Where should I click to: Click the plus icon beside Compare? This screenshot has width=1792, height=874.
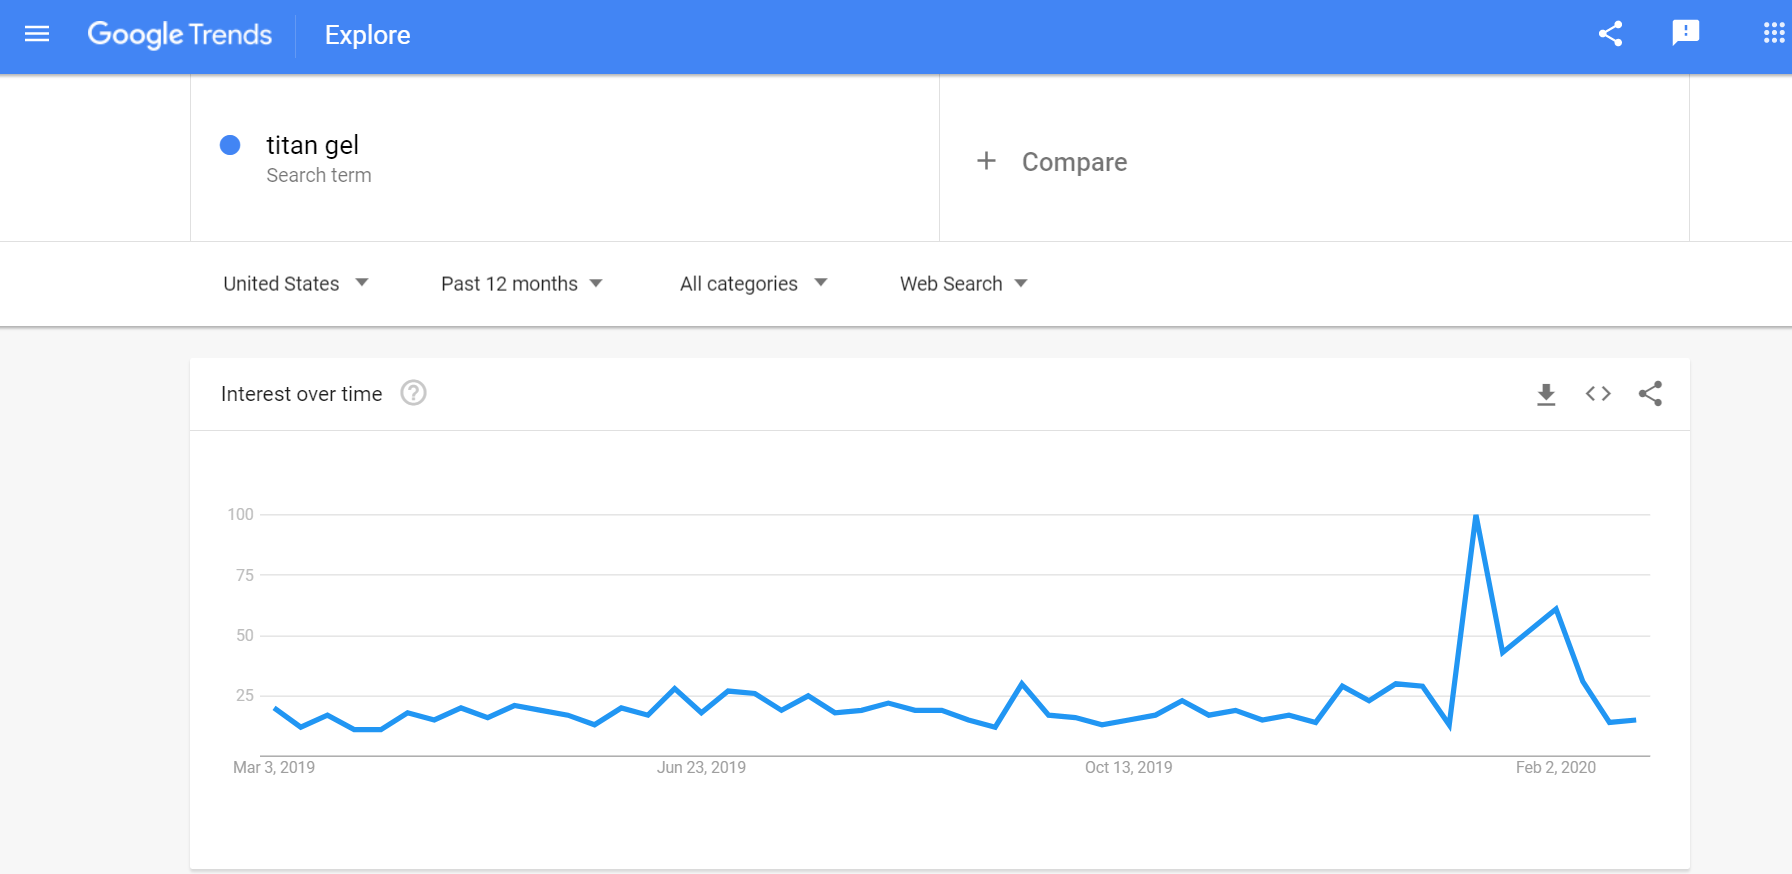pyautogui.click(x=986, y=161)
